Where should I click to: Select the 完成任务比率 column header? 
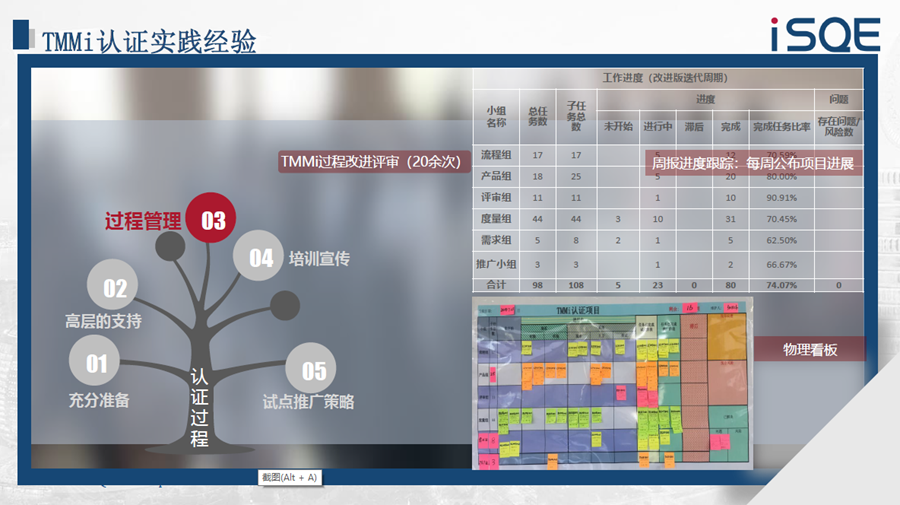pyautogui.click(x=781, y=126)
